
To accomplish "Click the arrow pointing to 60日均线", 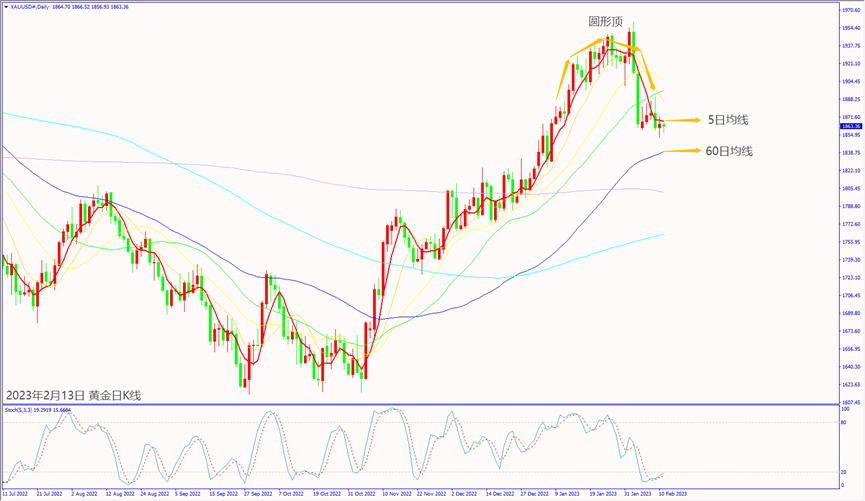I will [685, 151].
